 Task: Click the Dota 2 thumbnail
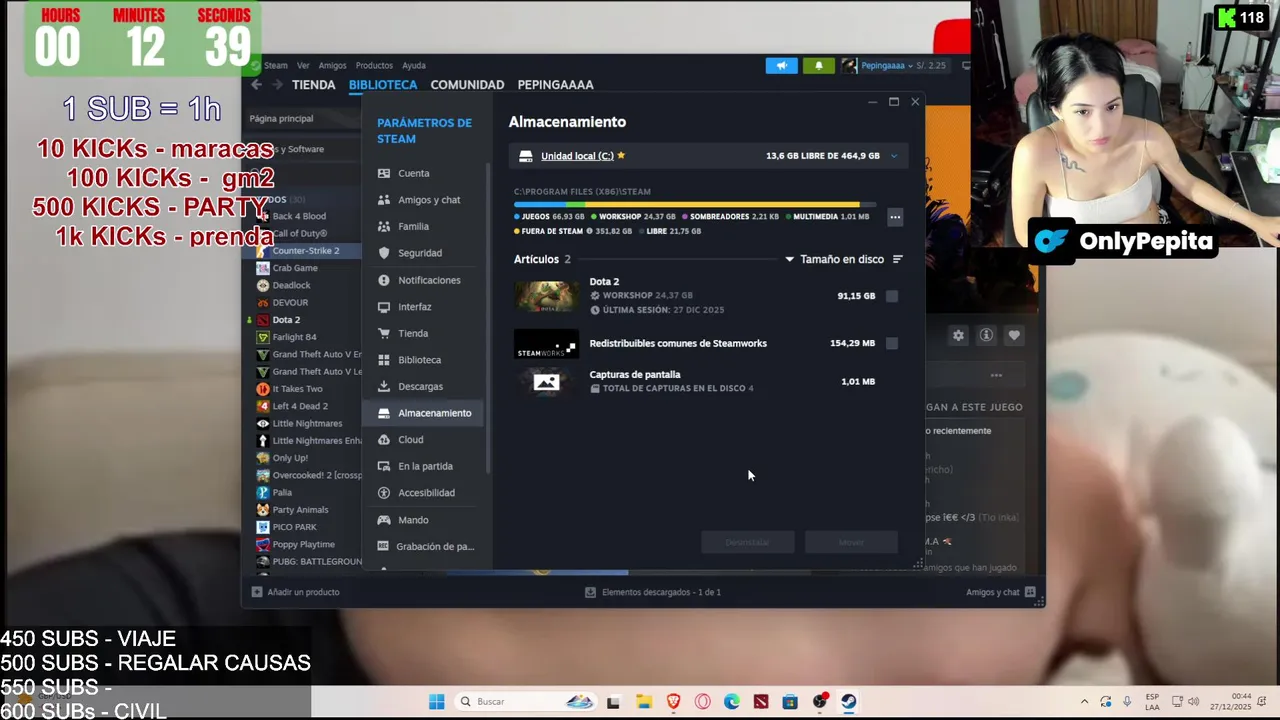pyautogui.click(x=546, y=296)
